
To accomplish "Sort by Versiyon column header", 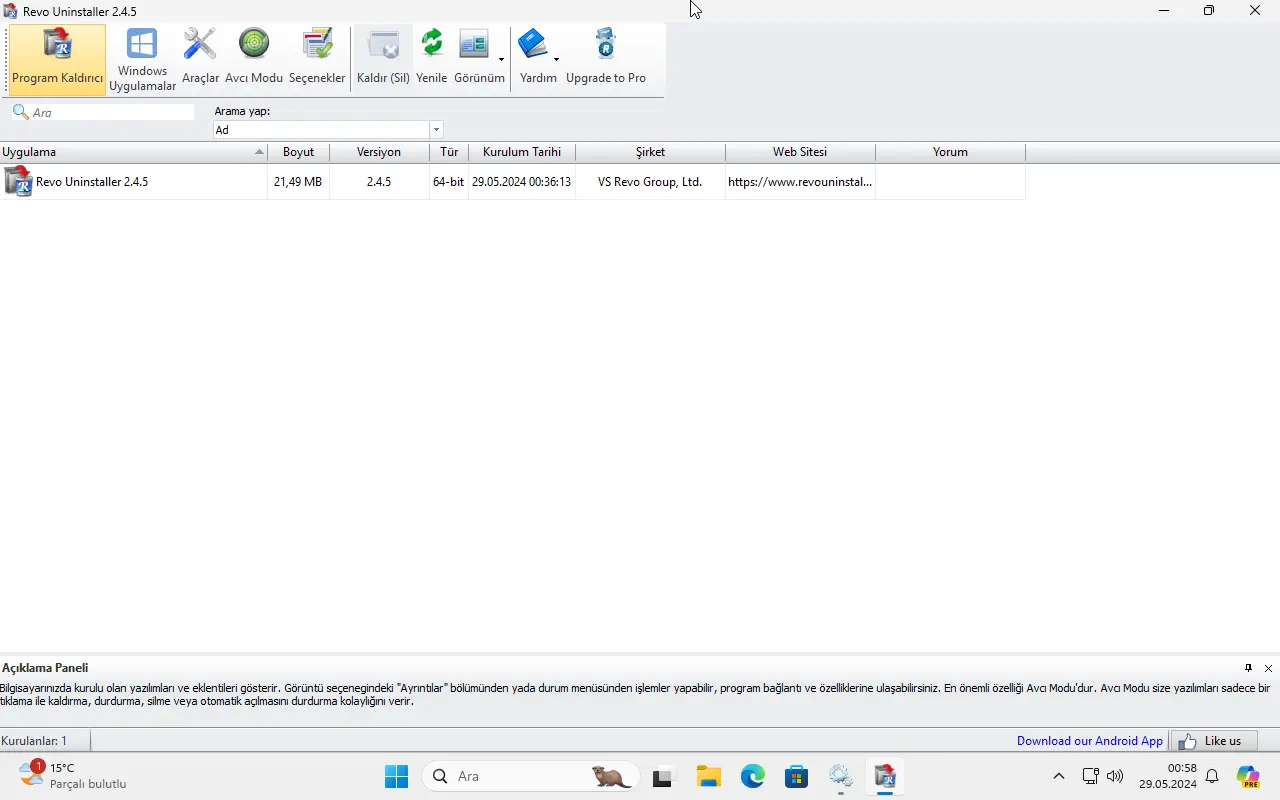I will coord(379,152).
